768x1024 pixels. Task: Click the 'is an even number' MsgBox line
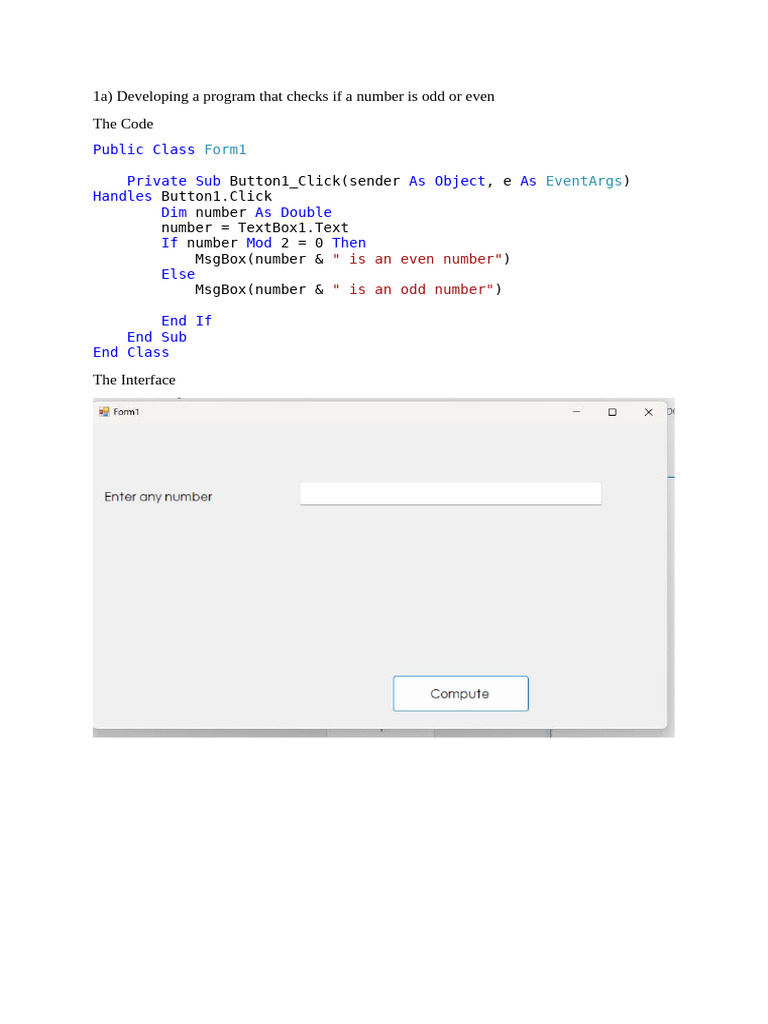(353, 259)
